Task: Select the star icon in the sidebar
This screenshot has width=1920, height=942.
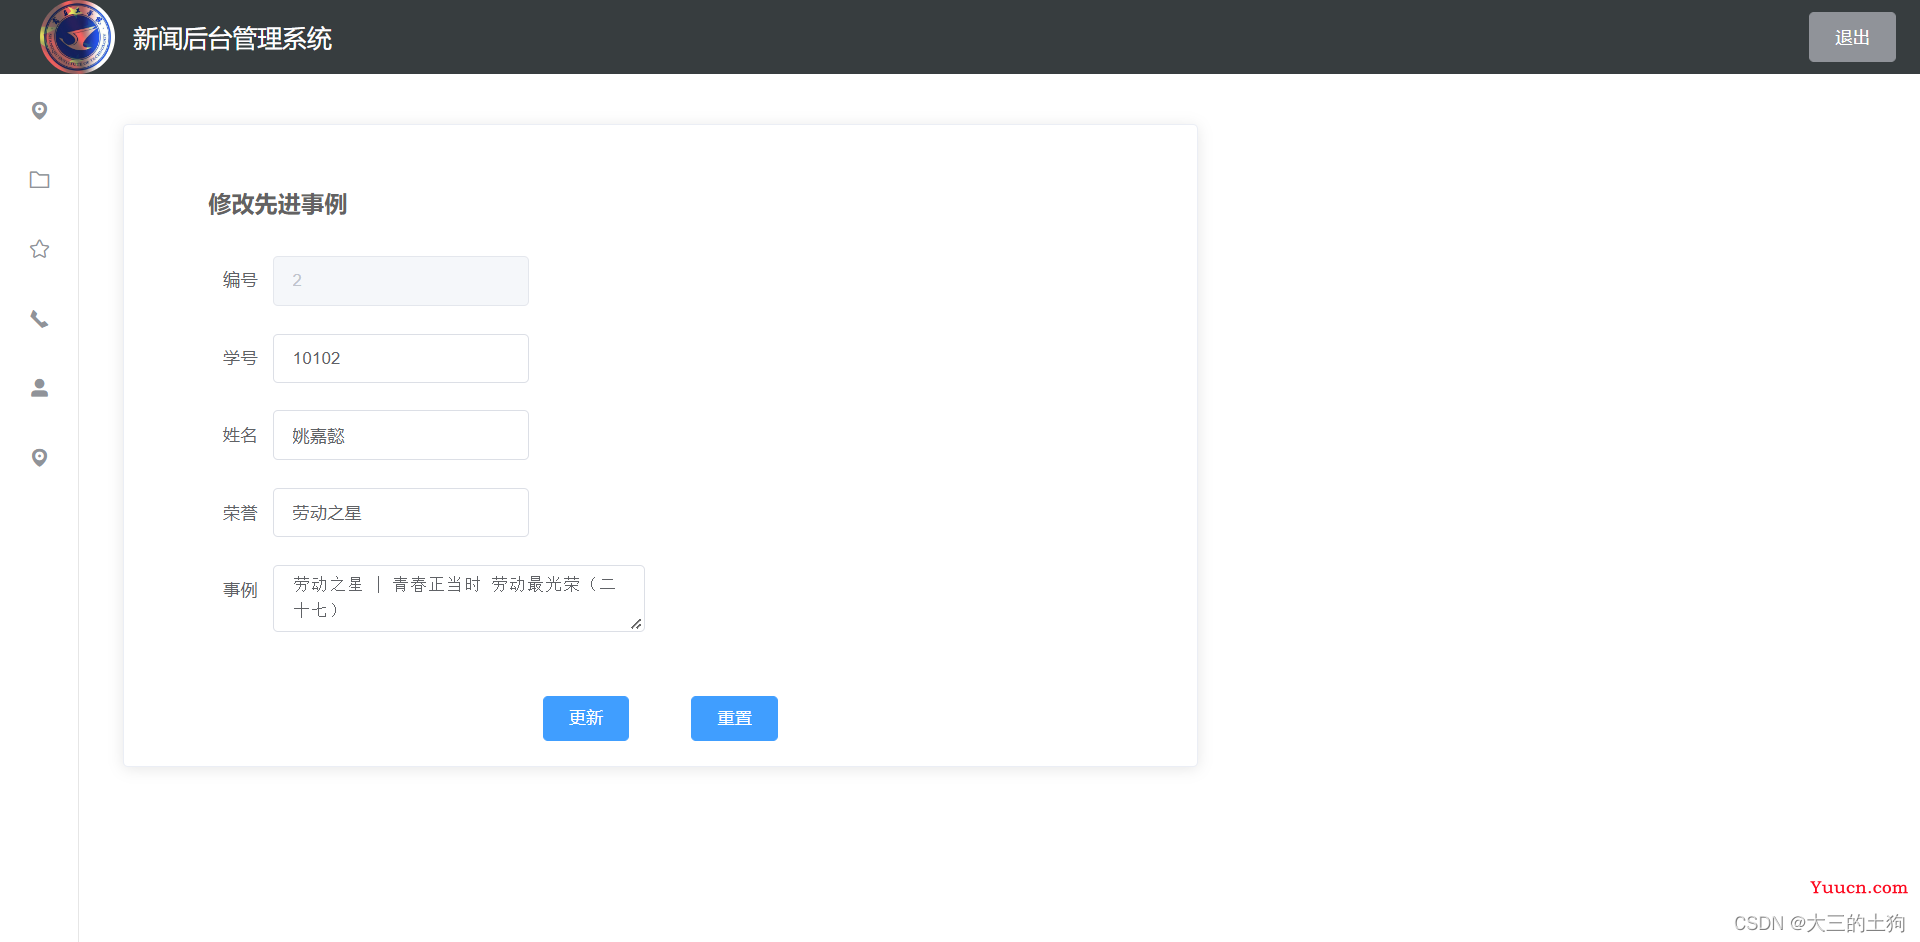Action: pyautogui.click(x=39, y=249)
